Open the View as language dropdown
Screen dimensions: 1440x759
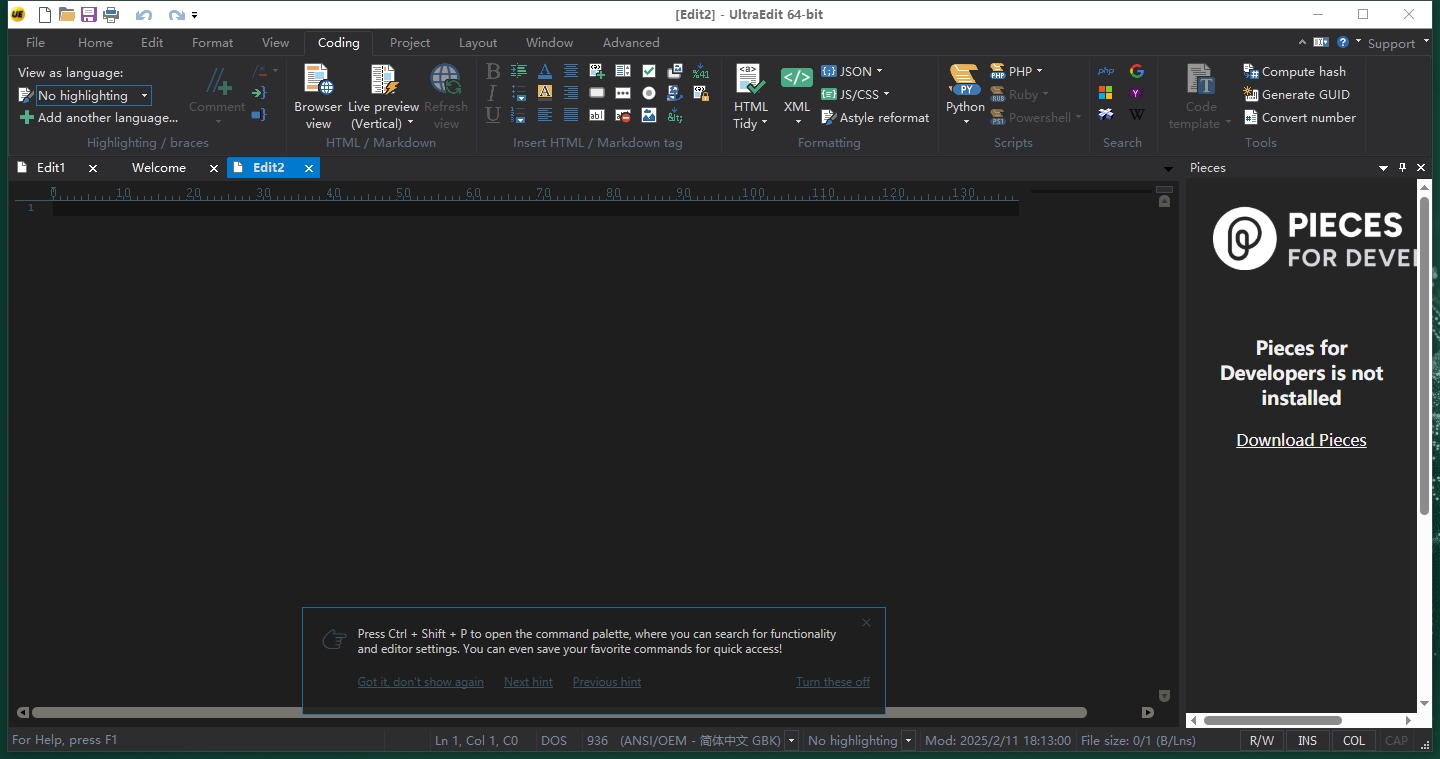[144, 96]
